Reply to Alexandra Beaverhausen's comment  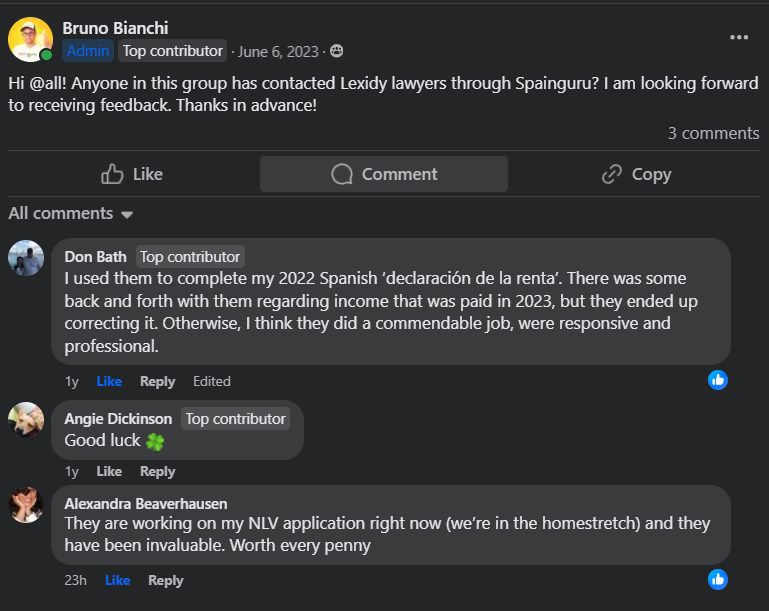tap(165, 580)
